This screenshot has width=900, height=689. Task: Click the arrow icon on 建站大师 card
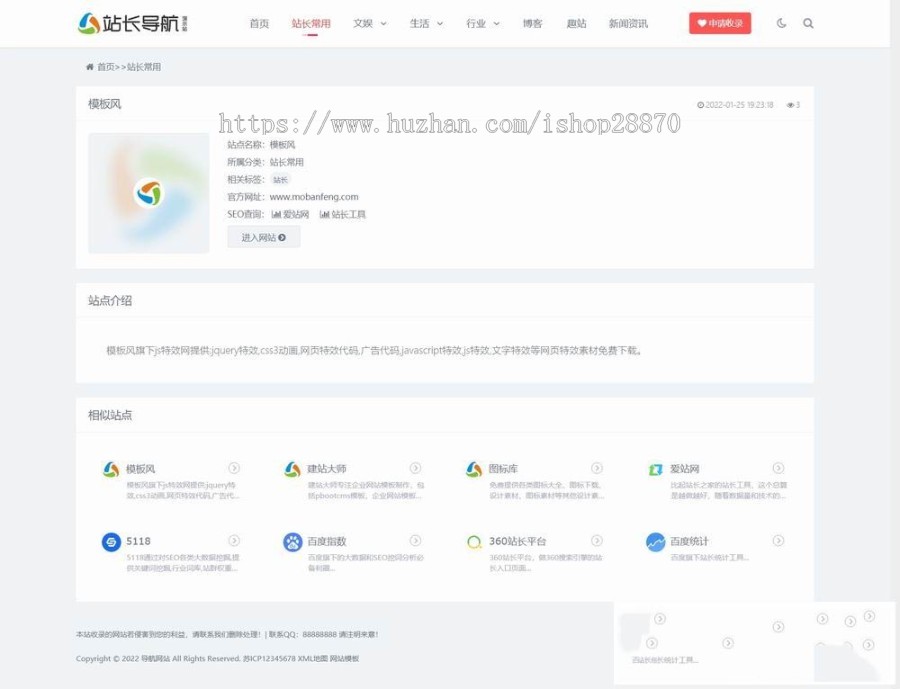(416, 468)
